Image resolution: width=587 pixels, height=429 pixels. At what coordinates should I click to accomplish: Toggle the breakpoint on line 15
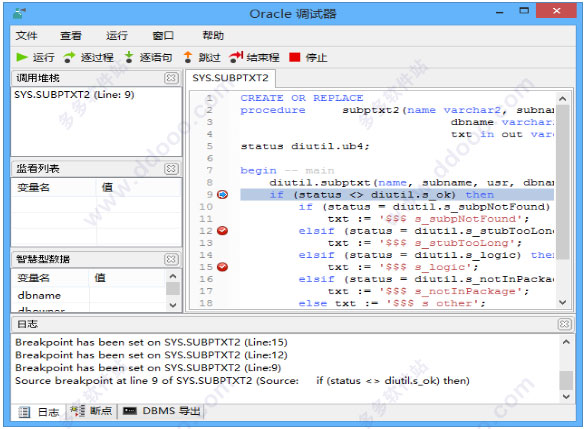coord(222,267)
